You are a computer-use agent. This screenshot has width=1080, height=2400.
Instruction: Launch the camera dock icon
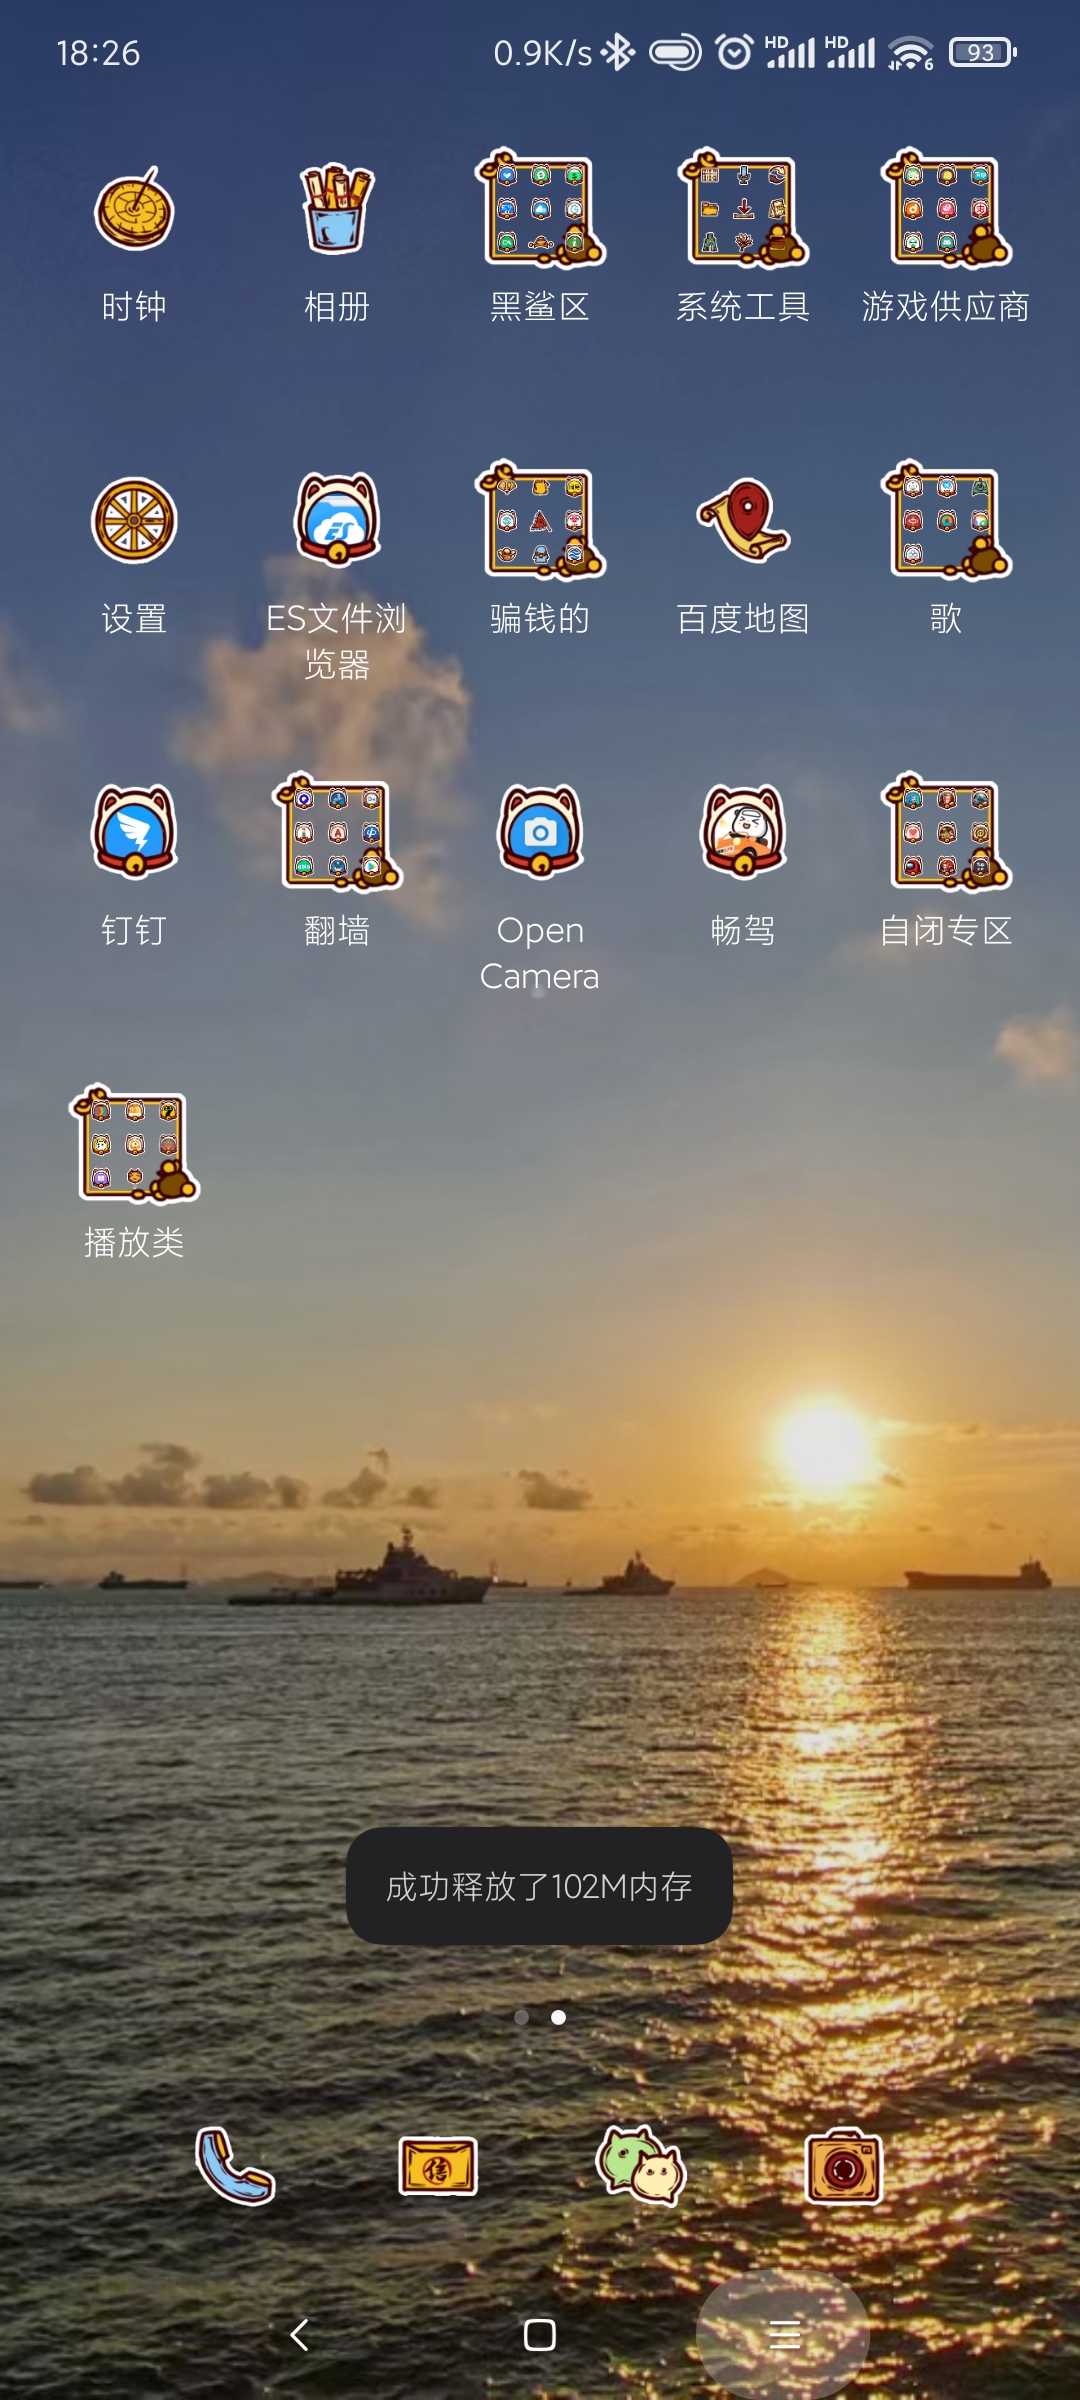(844, 2166)
